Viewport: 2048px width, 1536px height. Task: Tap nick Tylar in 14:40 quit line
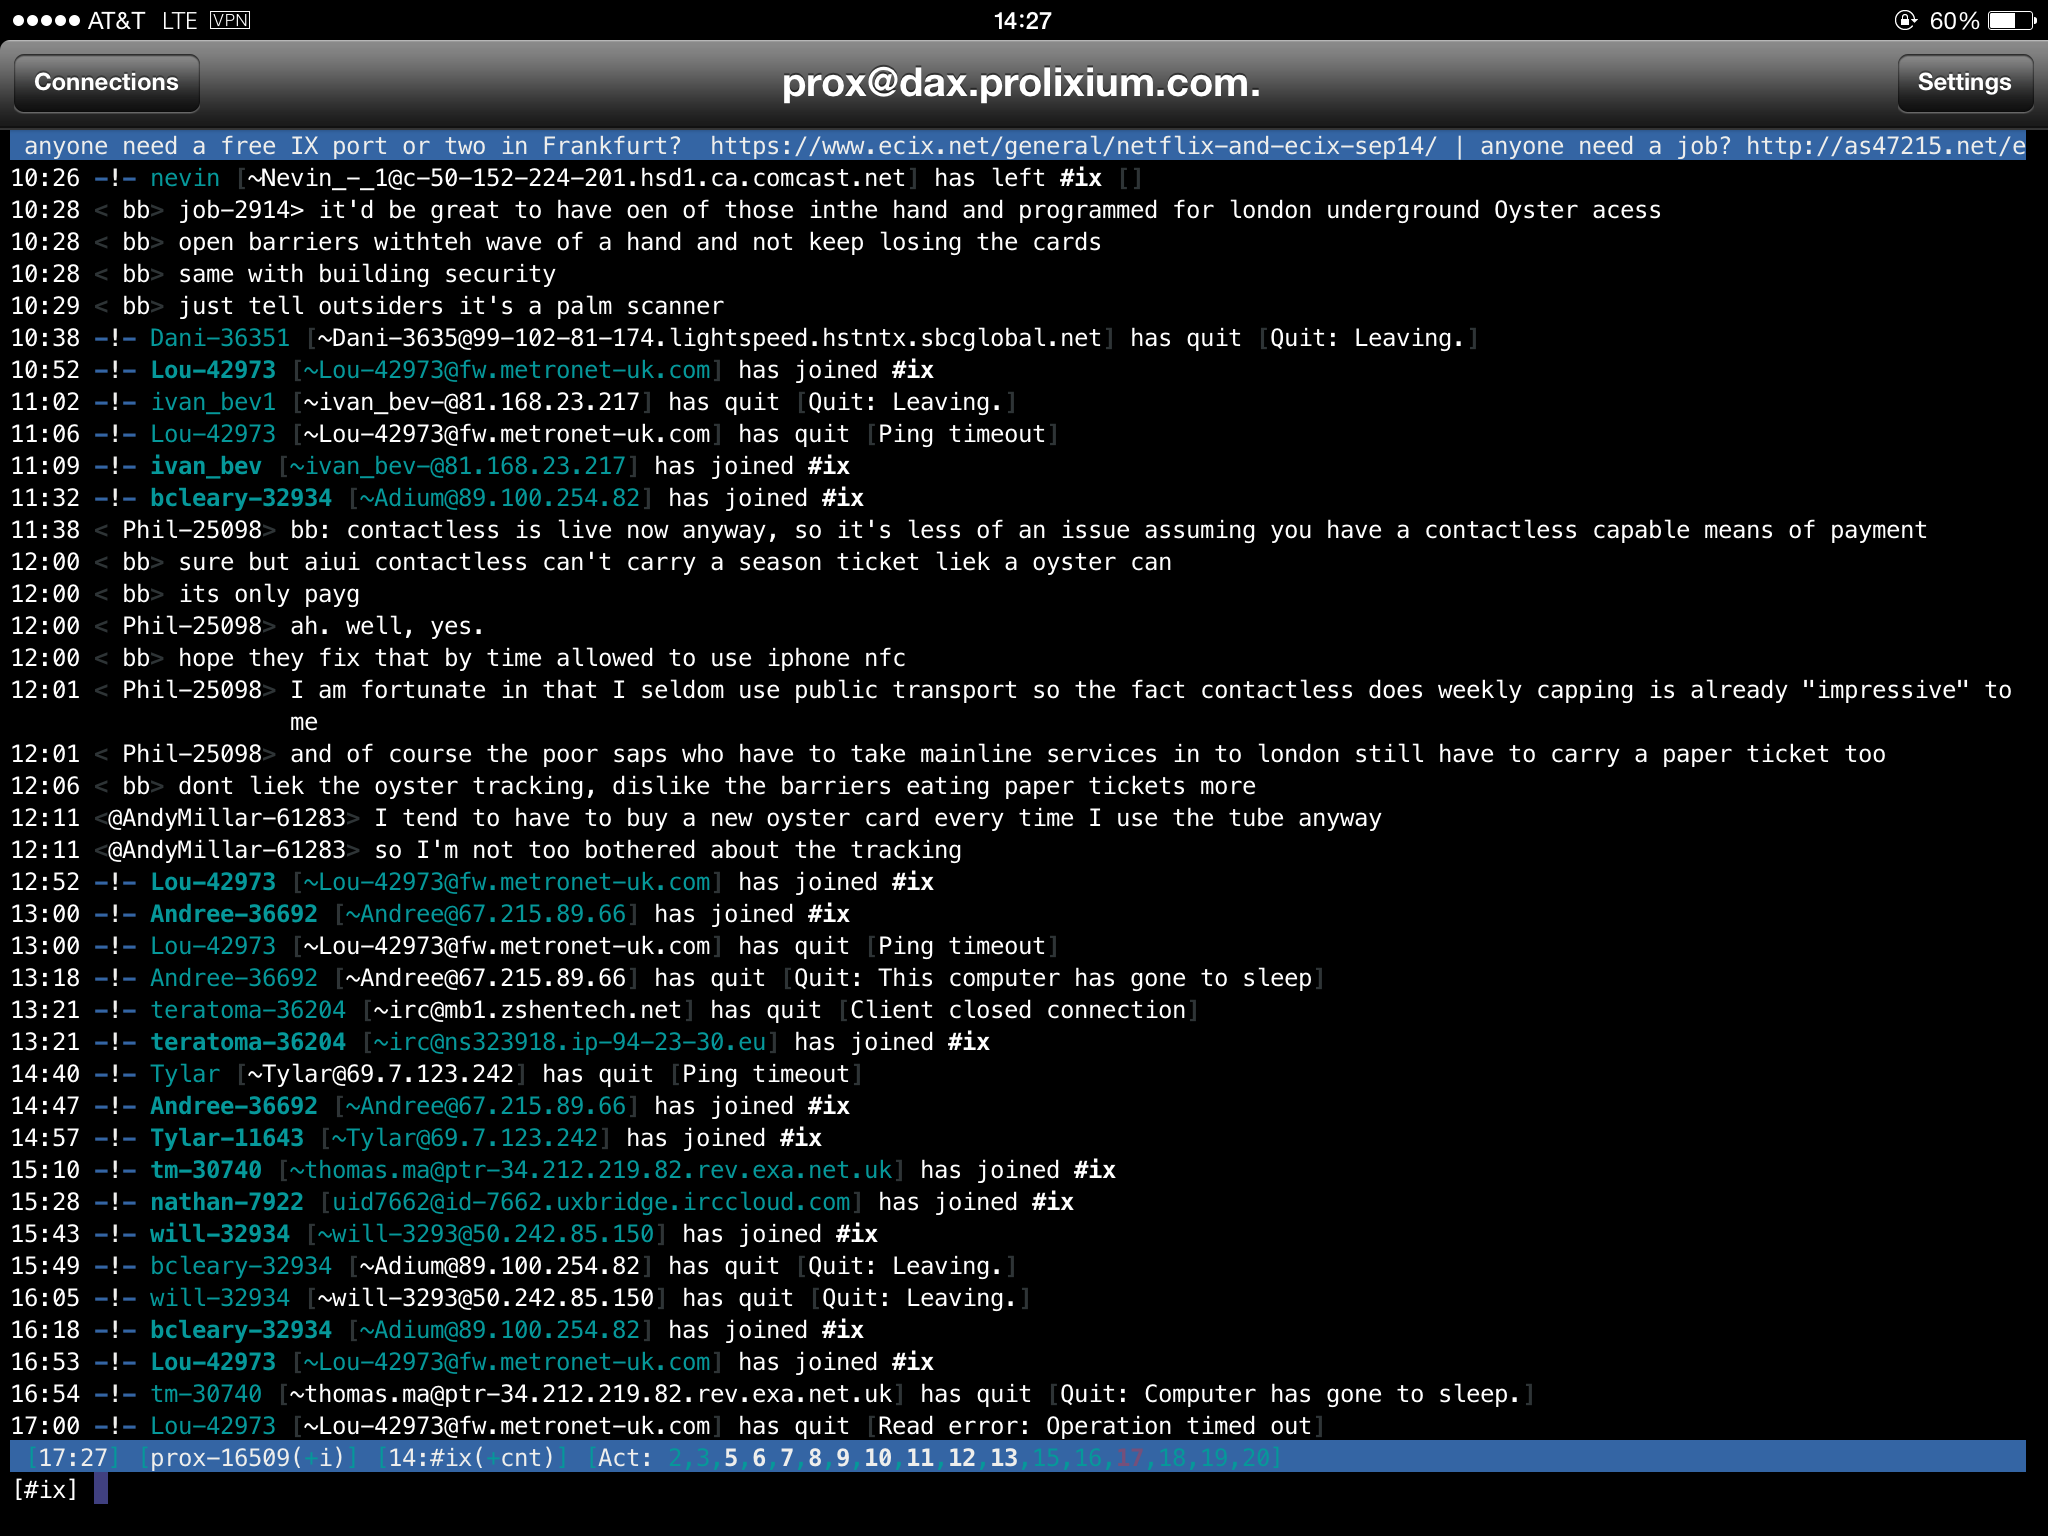coord(185,1074)
